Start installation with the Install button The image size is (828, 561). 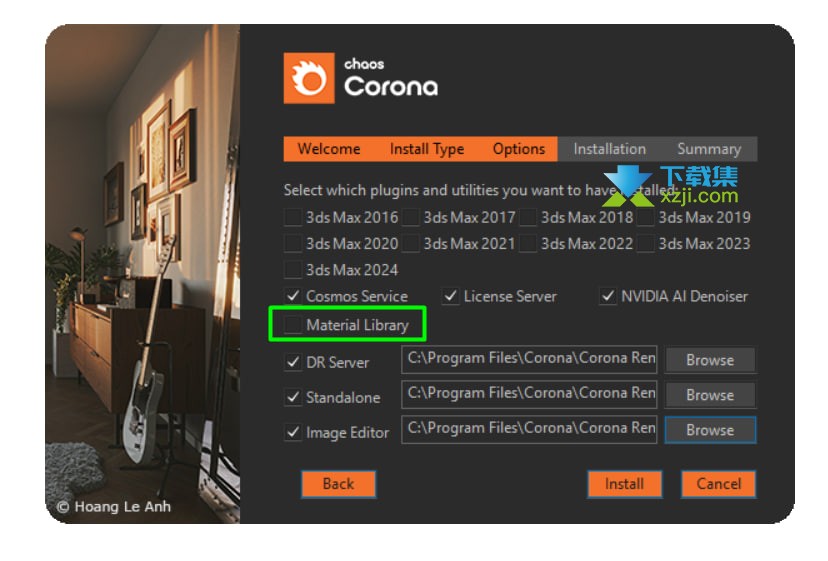[x=624, y=484]
